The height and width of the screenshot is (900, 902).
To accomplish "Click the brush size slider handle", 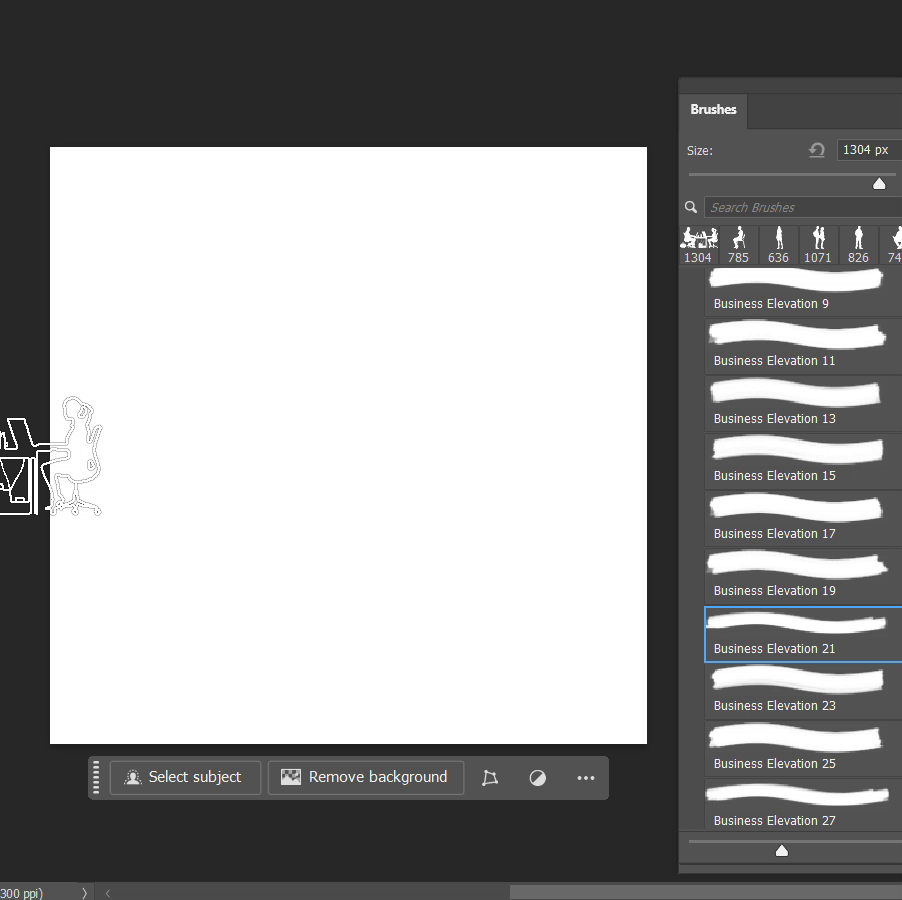I will 879,183.
